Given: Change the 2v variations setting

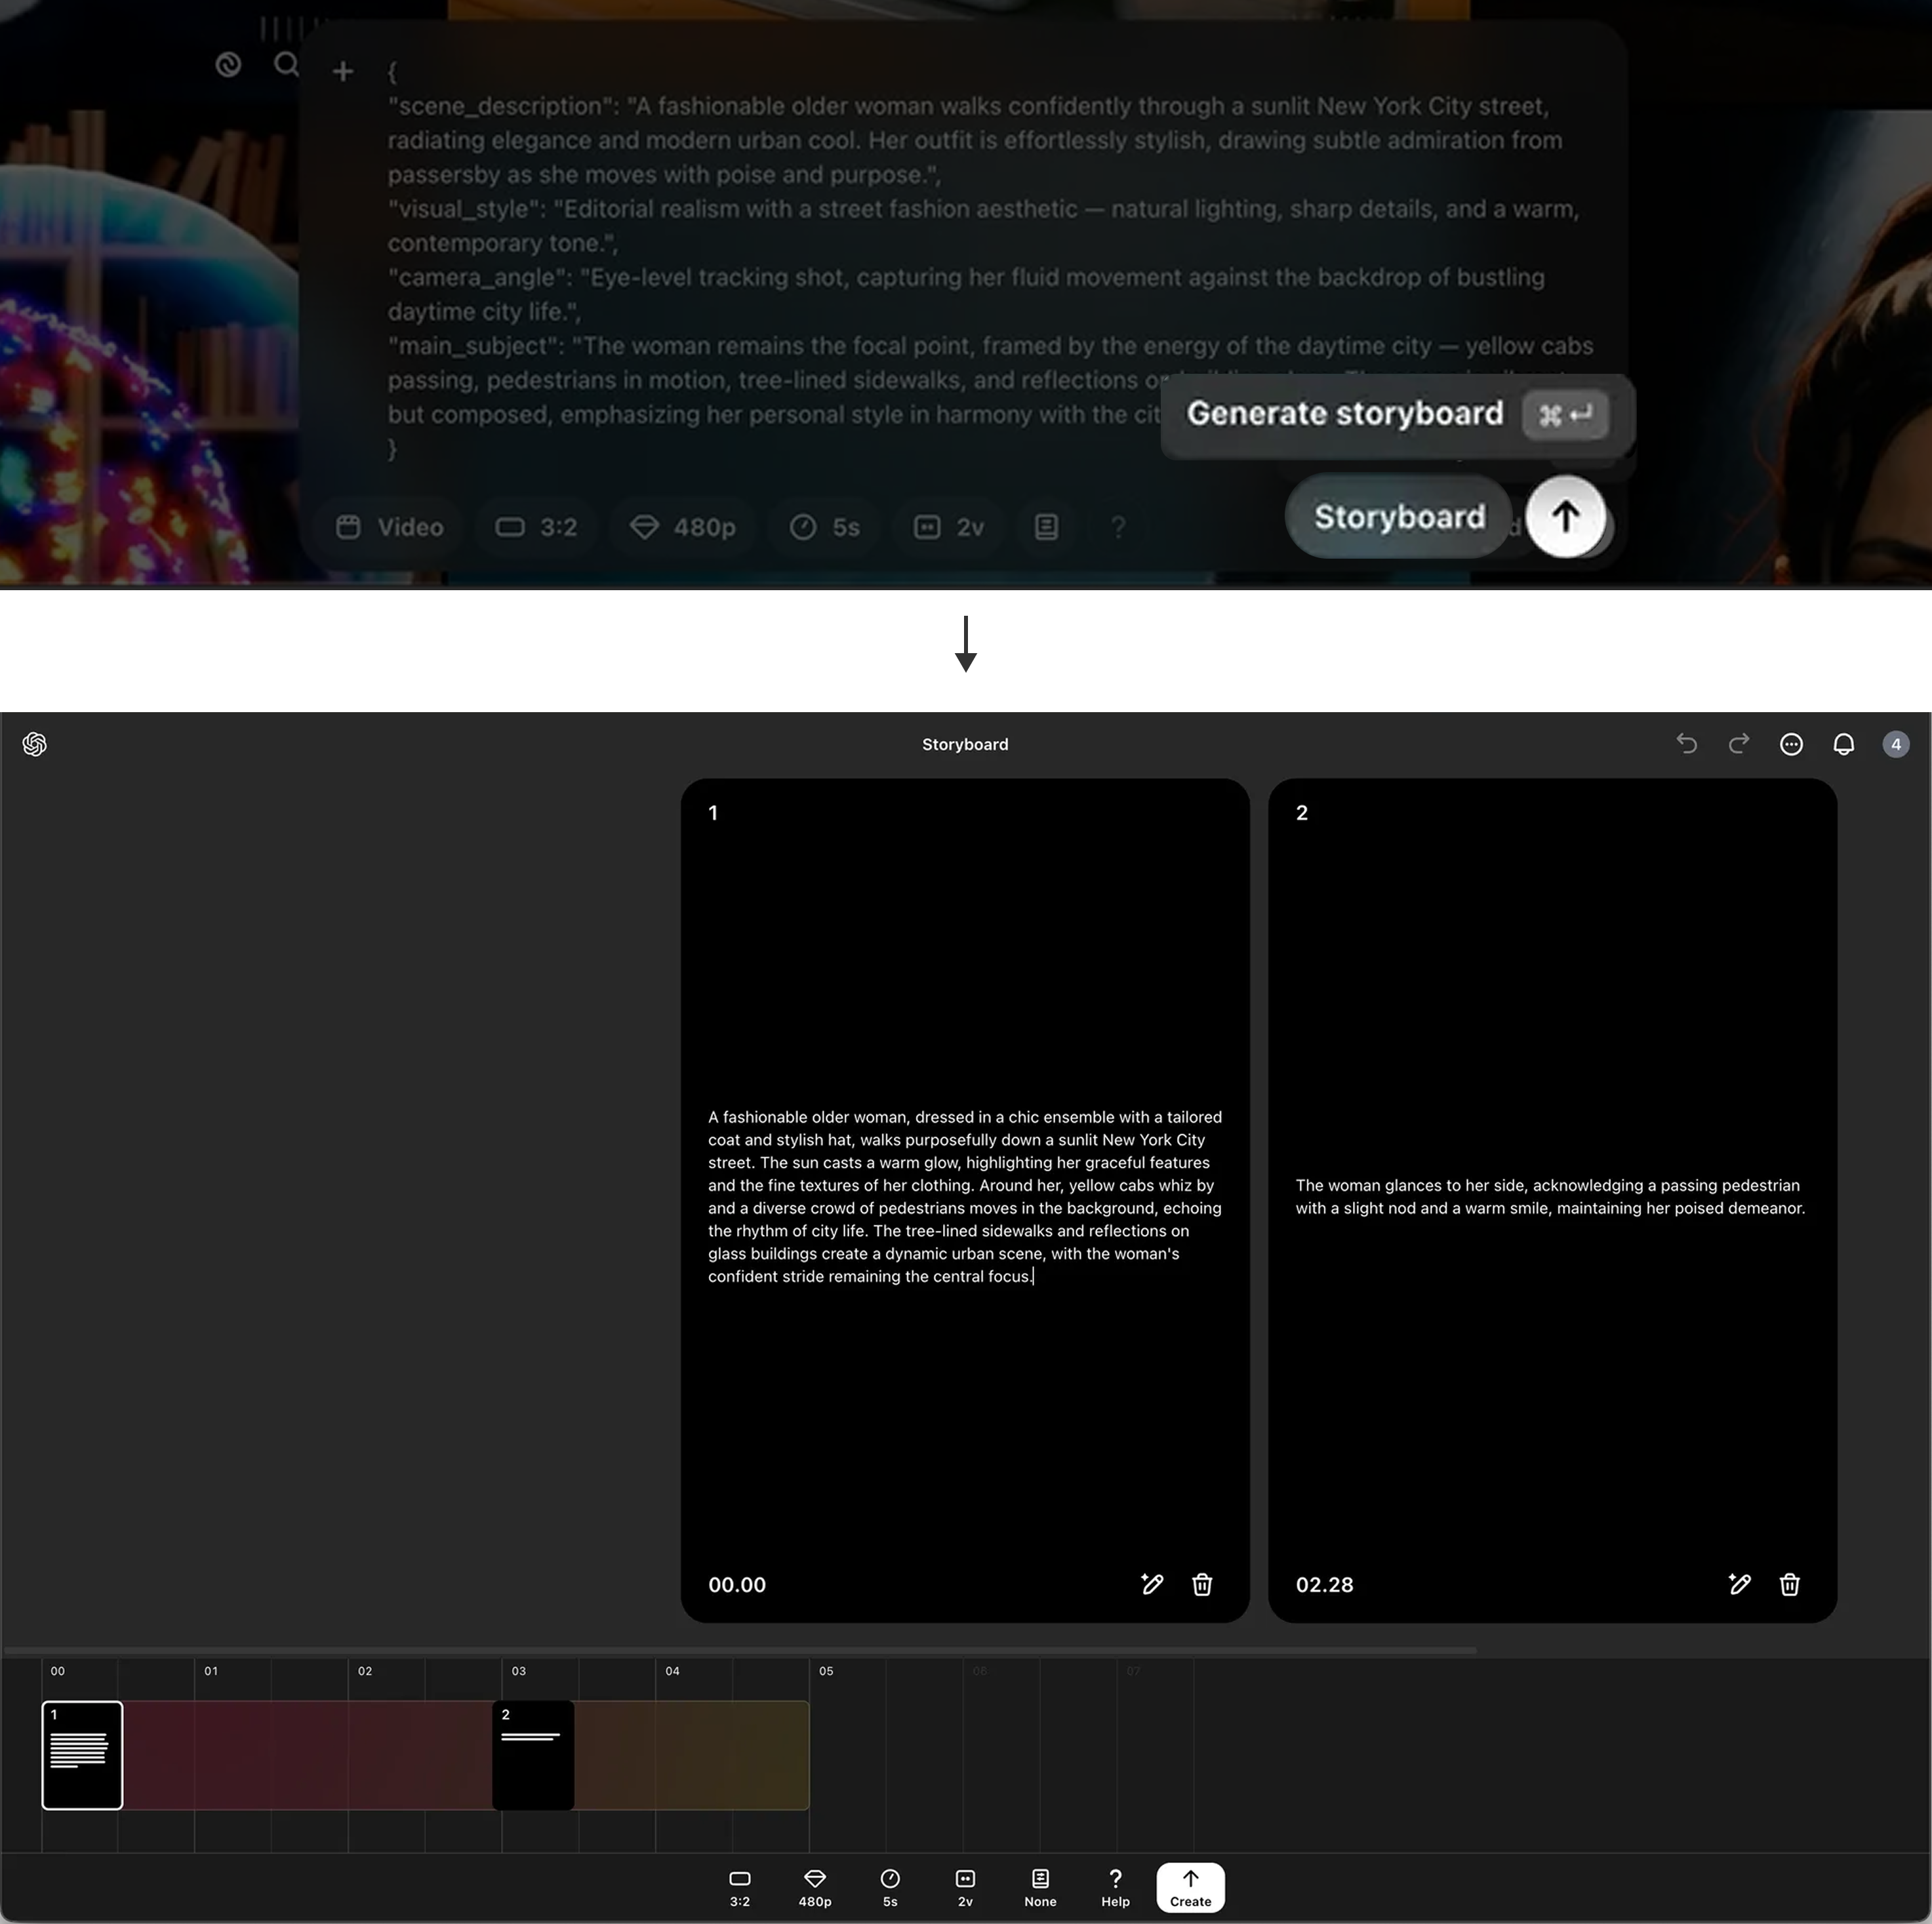Looking at the screenshot, I should 965,1887.
